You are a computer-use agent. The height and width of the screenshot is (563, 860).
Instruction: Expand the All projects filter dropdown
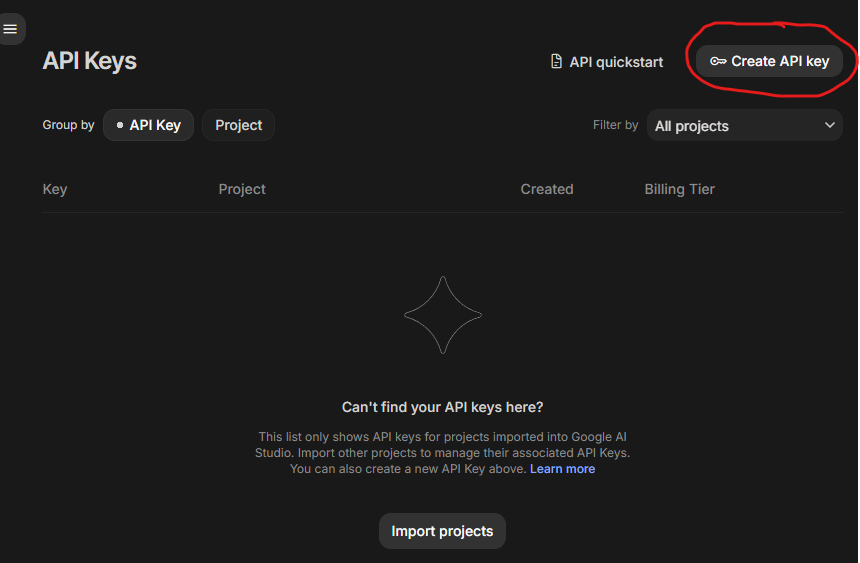pos(745,126)
